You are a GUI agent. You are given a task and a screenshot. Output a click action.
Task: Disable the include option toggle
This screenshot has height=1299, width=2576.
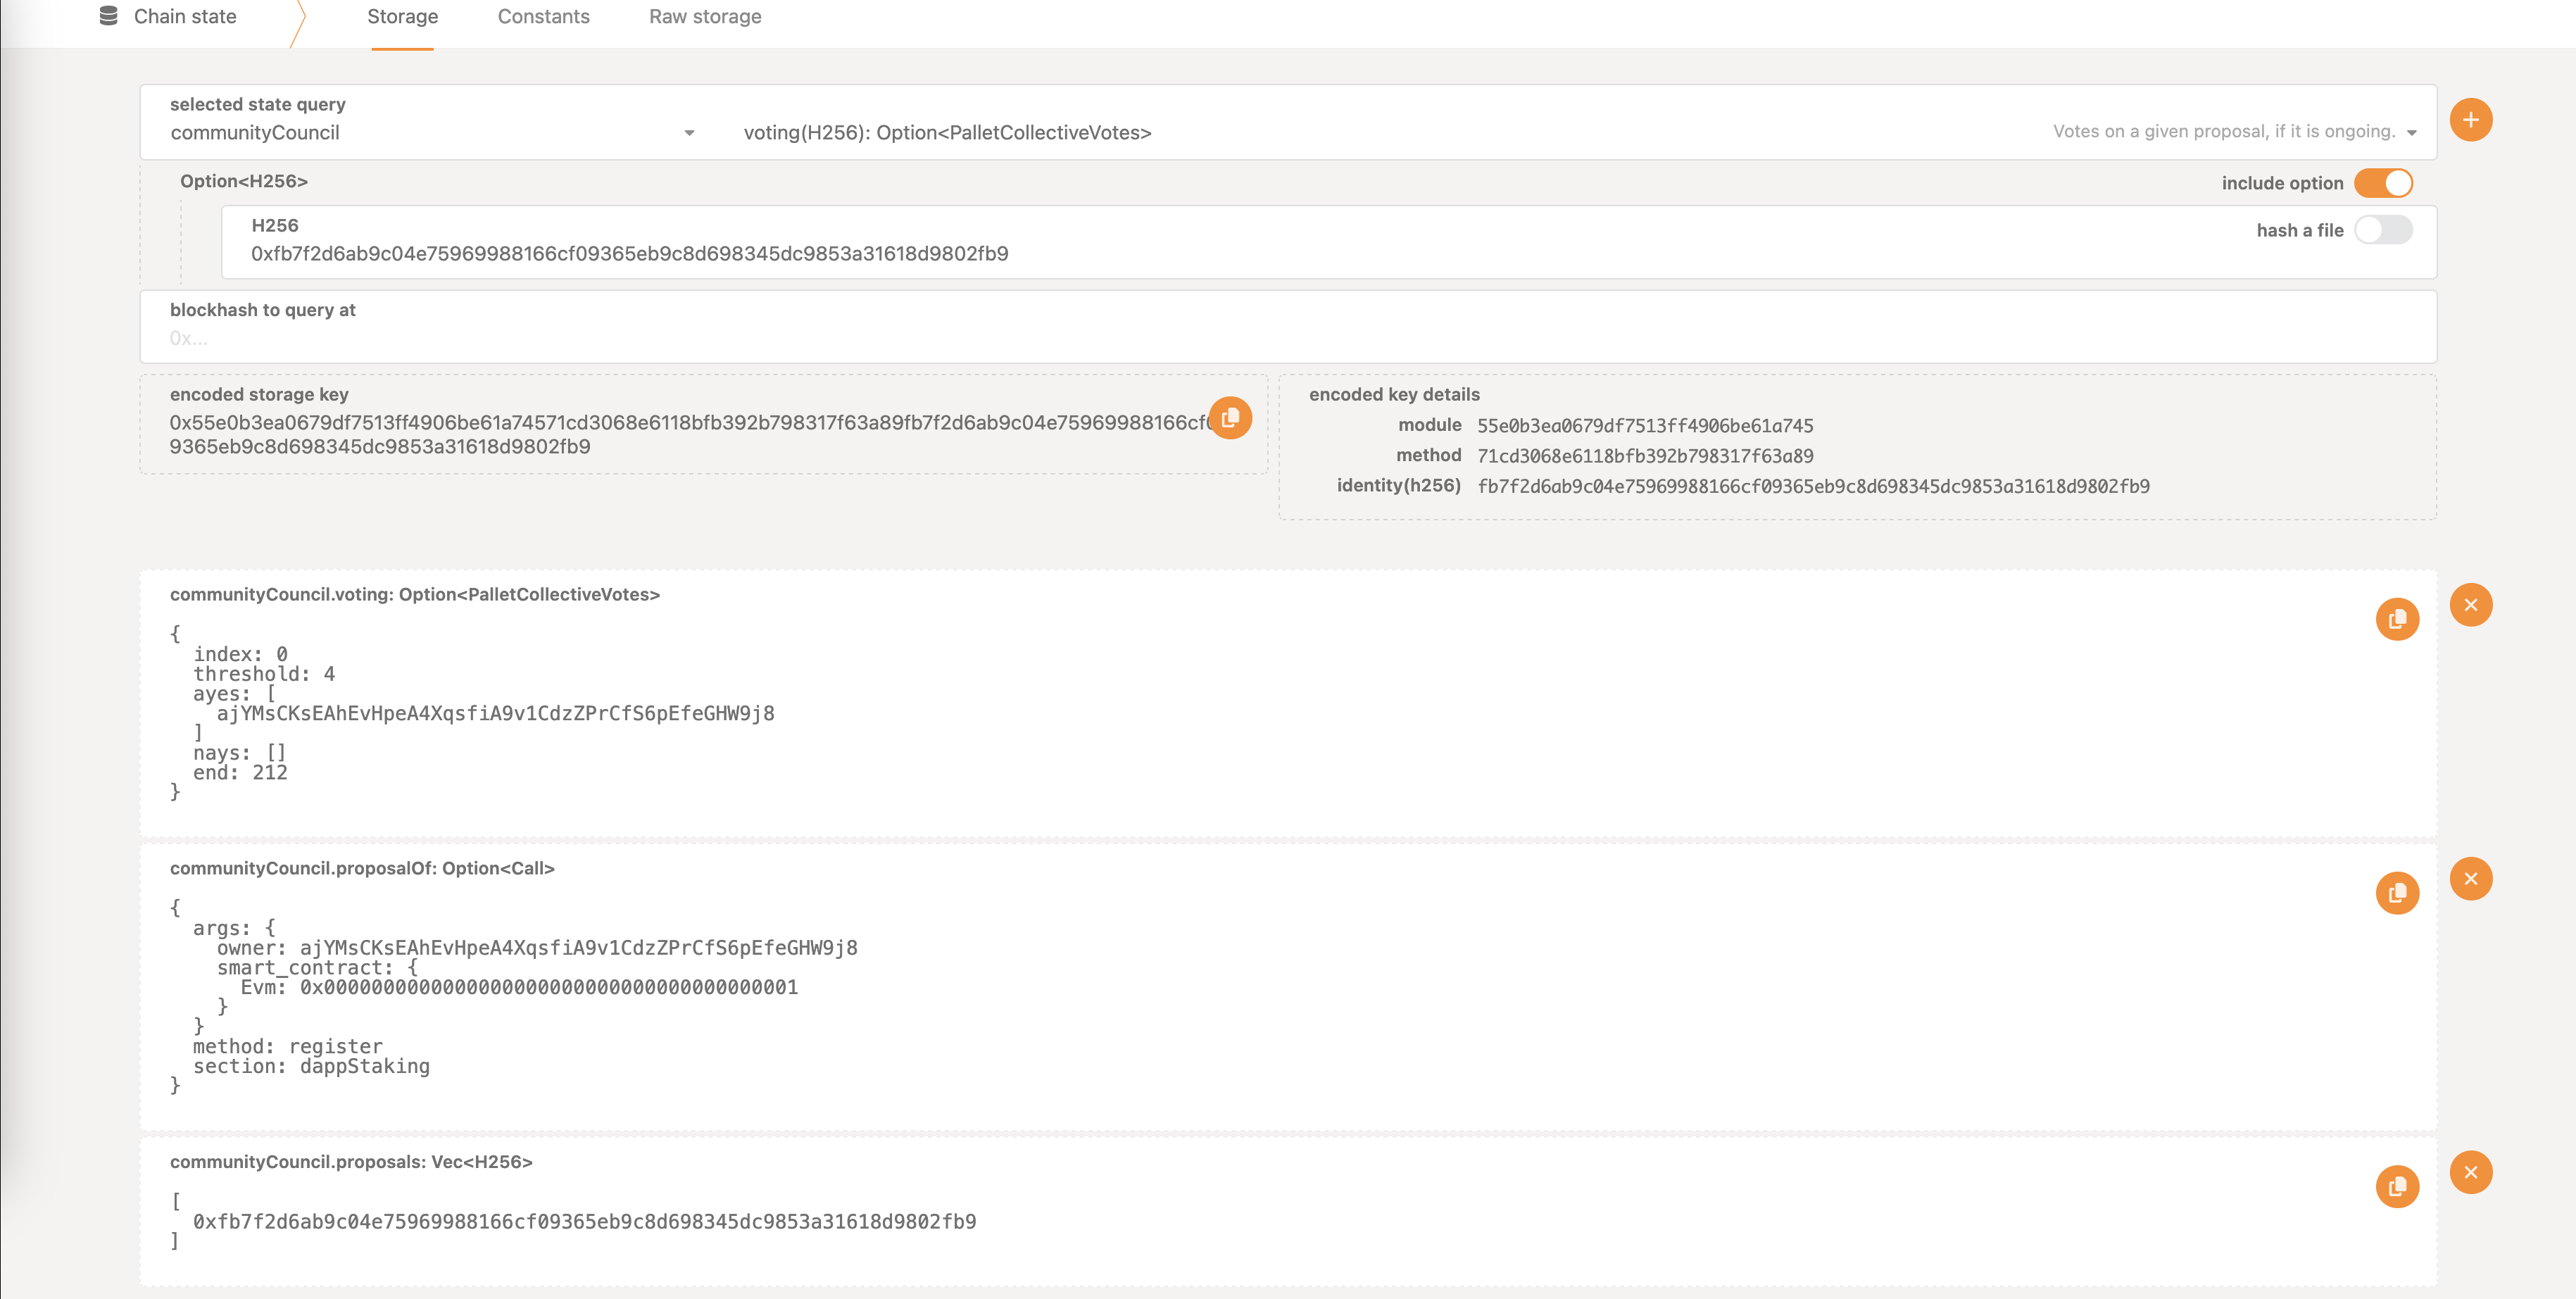pyautogui.click(x=2383, y=183)
